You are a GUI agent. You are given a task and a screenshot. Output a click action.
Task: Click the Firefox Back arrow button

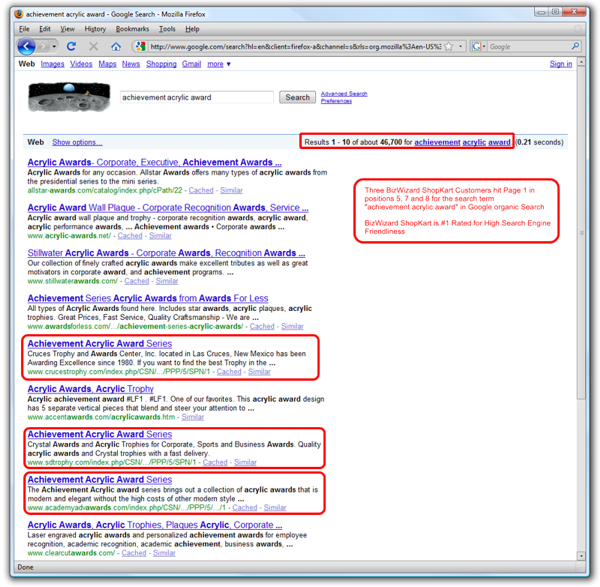[x=26, y=47]
